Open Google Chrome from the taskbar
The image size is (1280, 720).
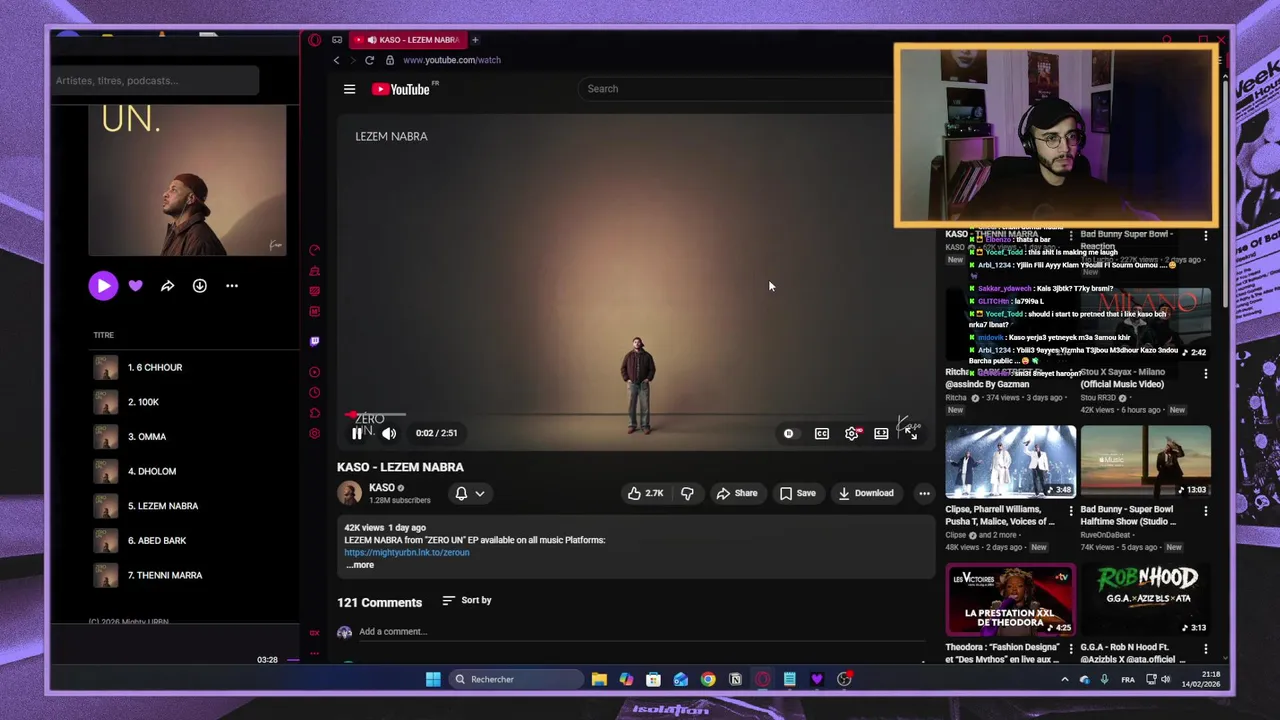click(x=708, y=680)
